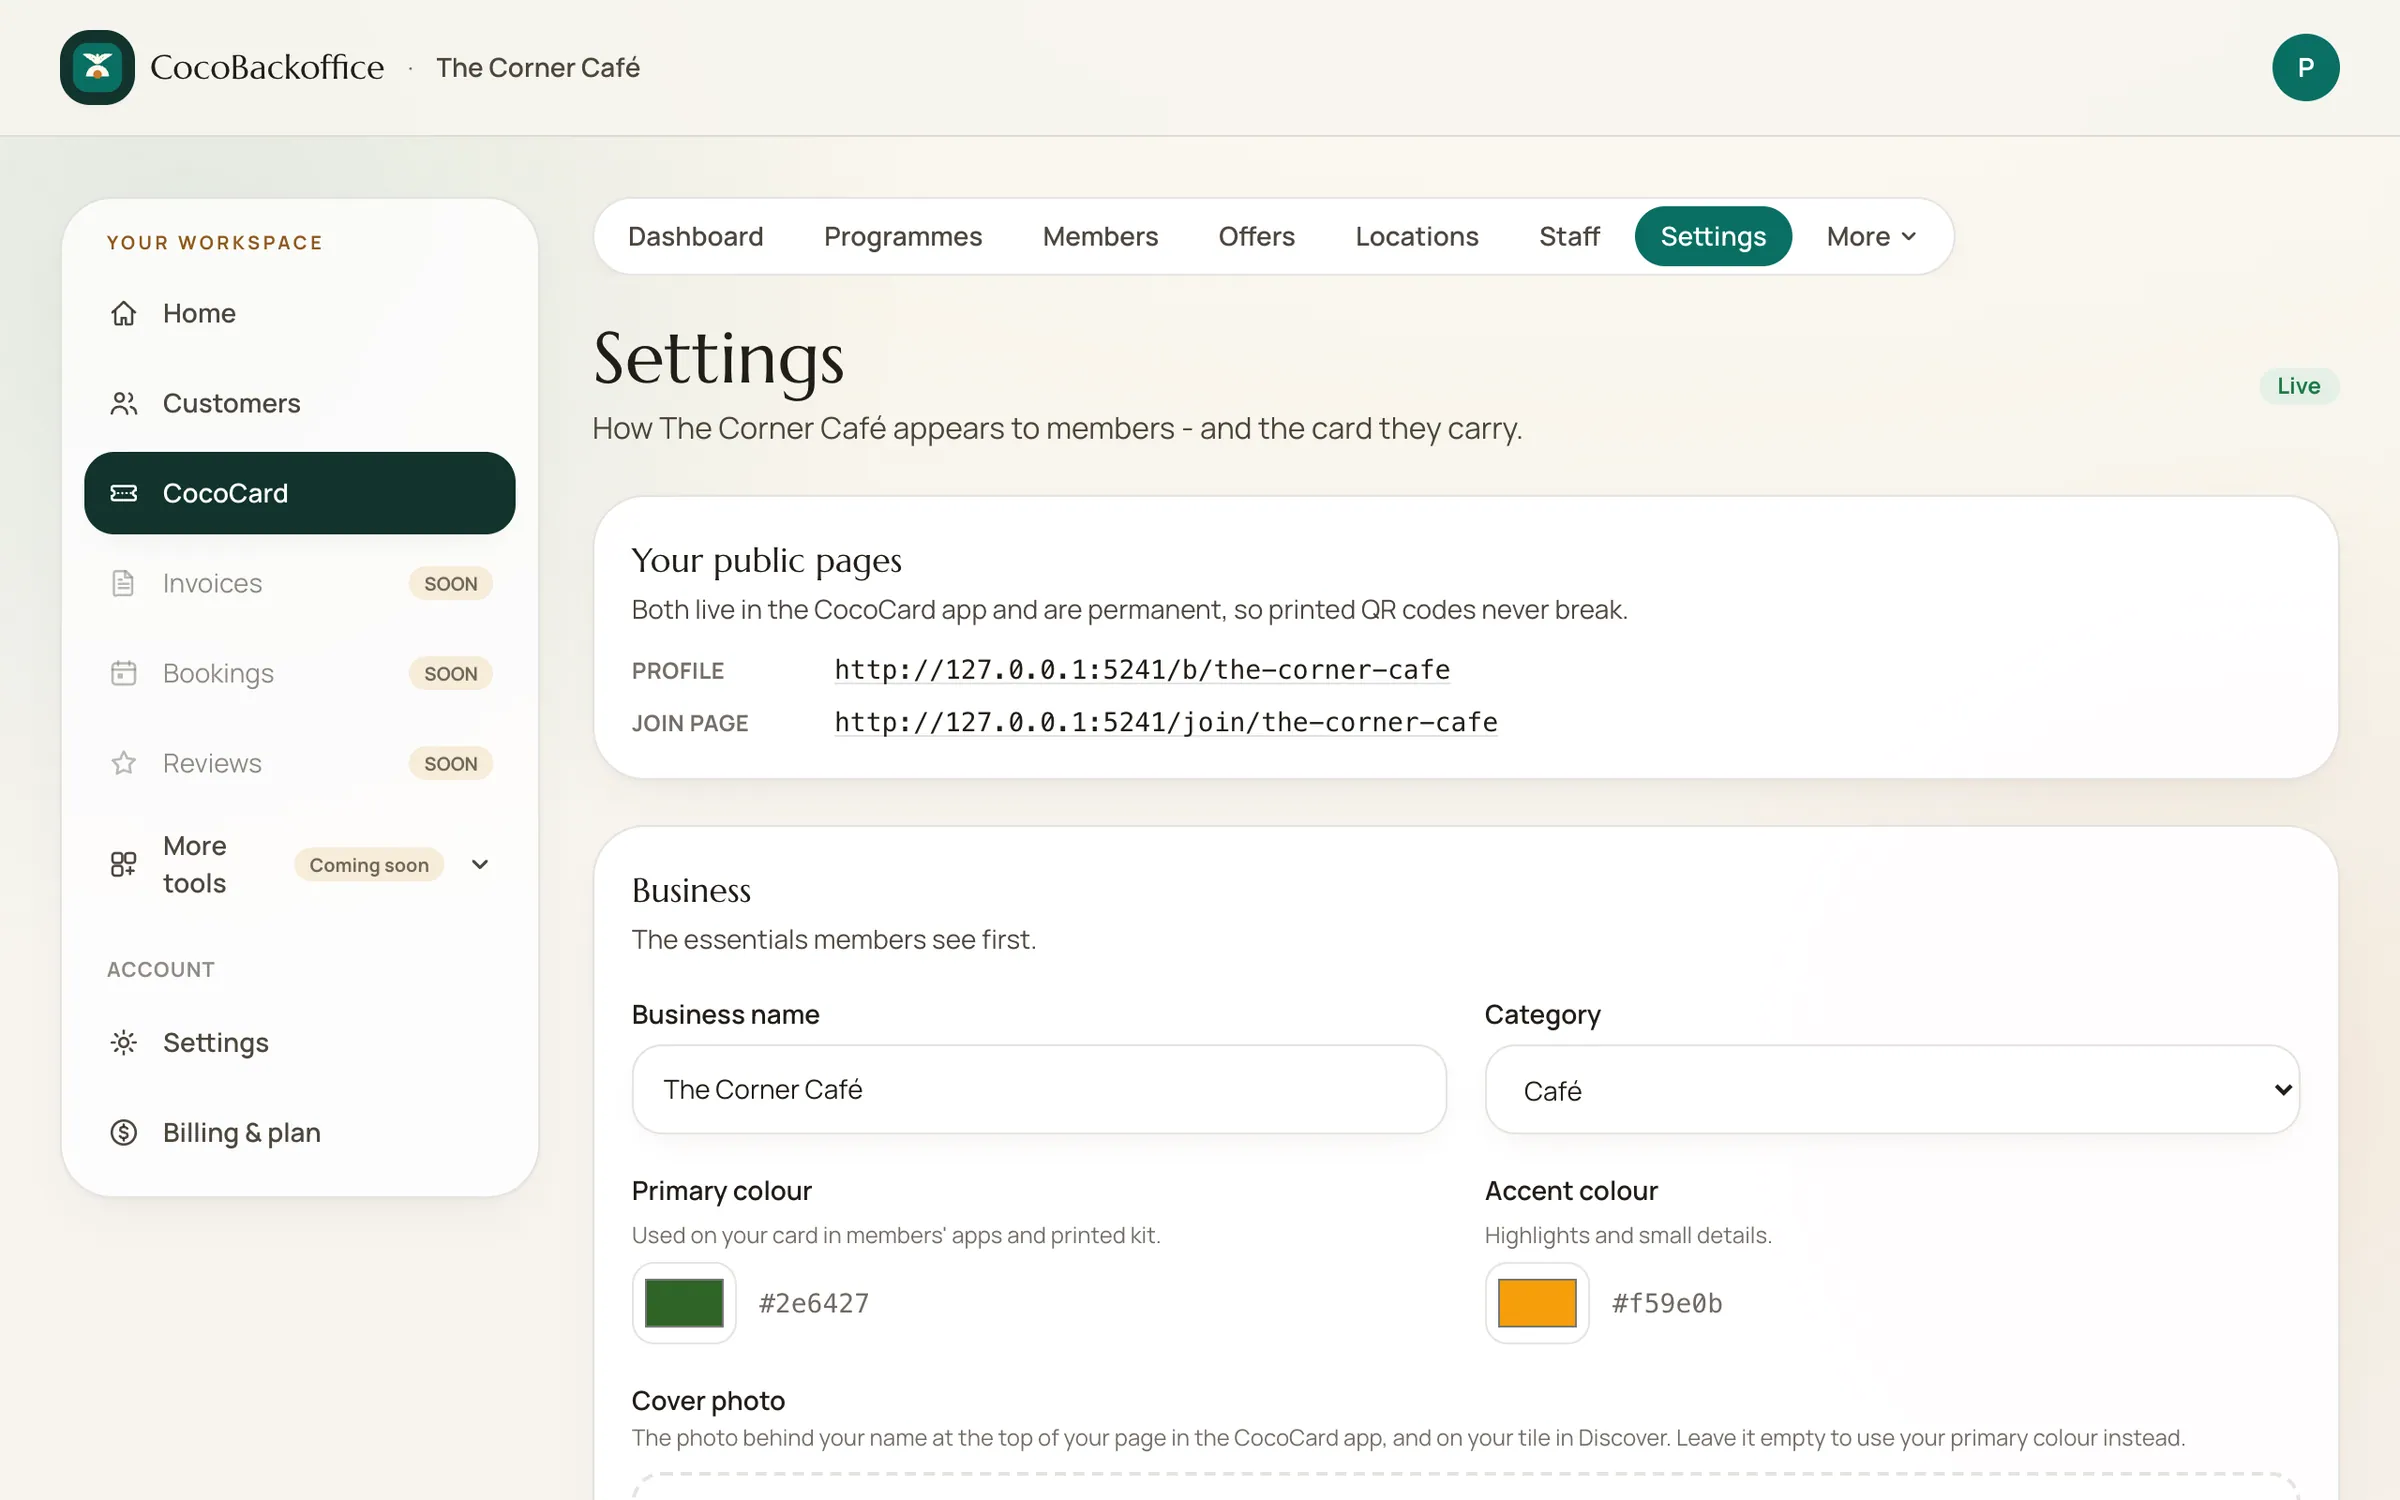The height and width of the screenshot is (1500, 2400).
Task: Go to Customers in sidebar
Action: point(299,403)
